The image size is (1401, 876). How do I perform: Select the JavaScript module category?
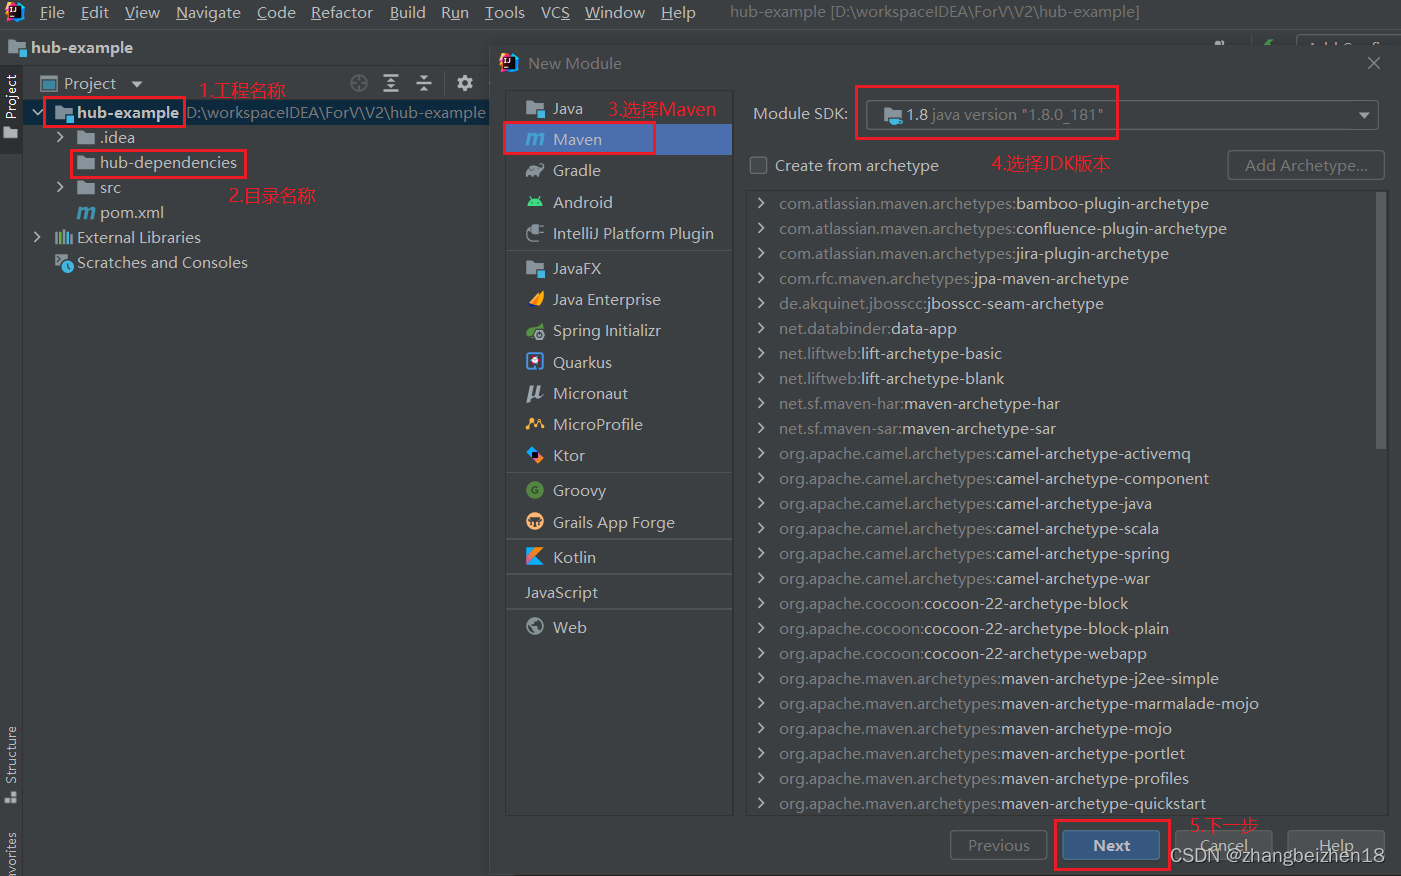618,592
